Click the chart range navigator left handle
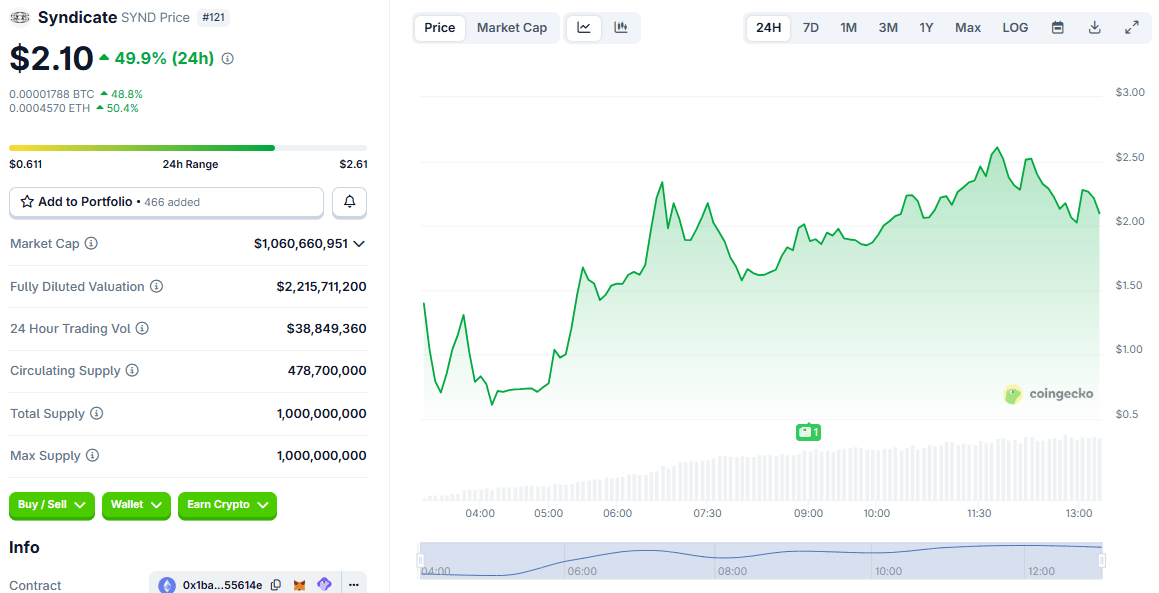The image size is (1159, 593). 421,560
